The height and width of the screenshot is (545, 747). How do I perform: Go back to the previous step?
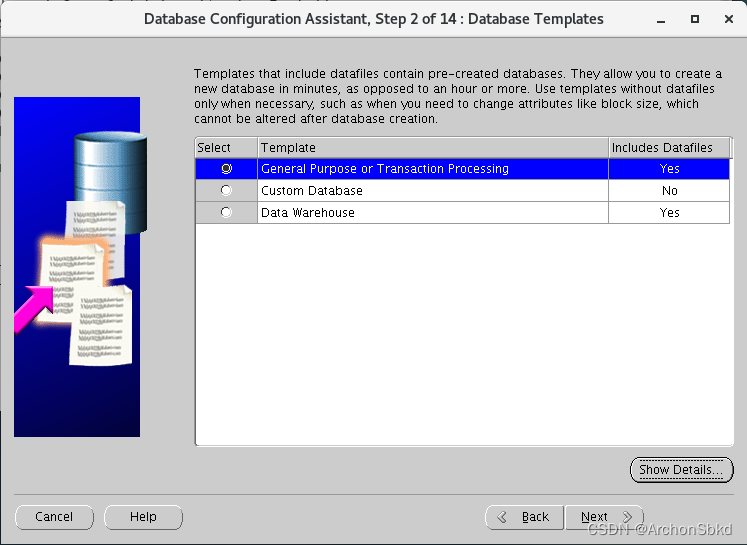525,517
